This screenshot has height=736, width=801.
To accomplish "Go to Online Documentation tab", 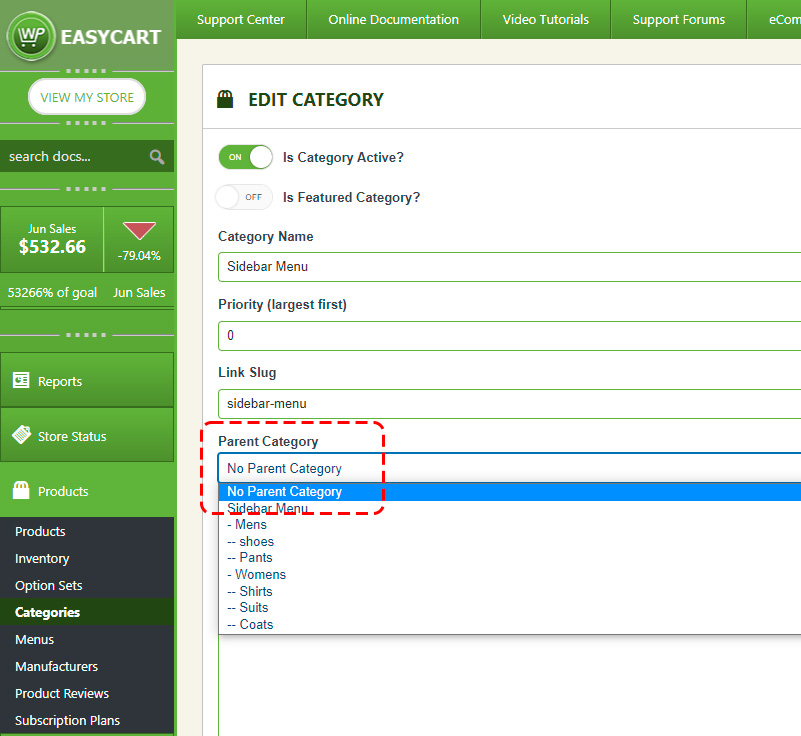I will click(393, 19).
